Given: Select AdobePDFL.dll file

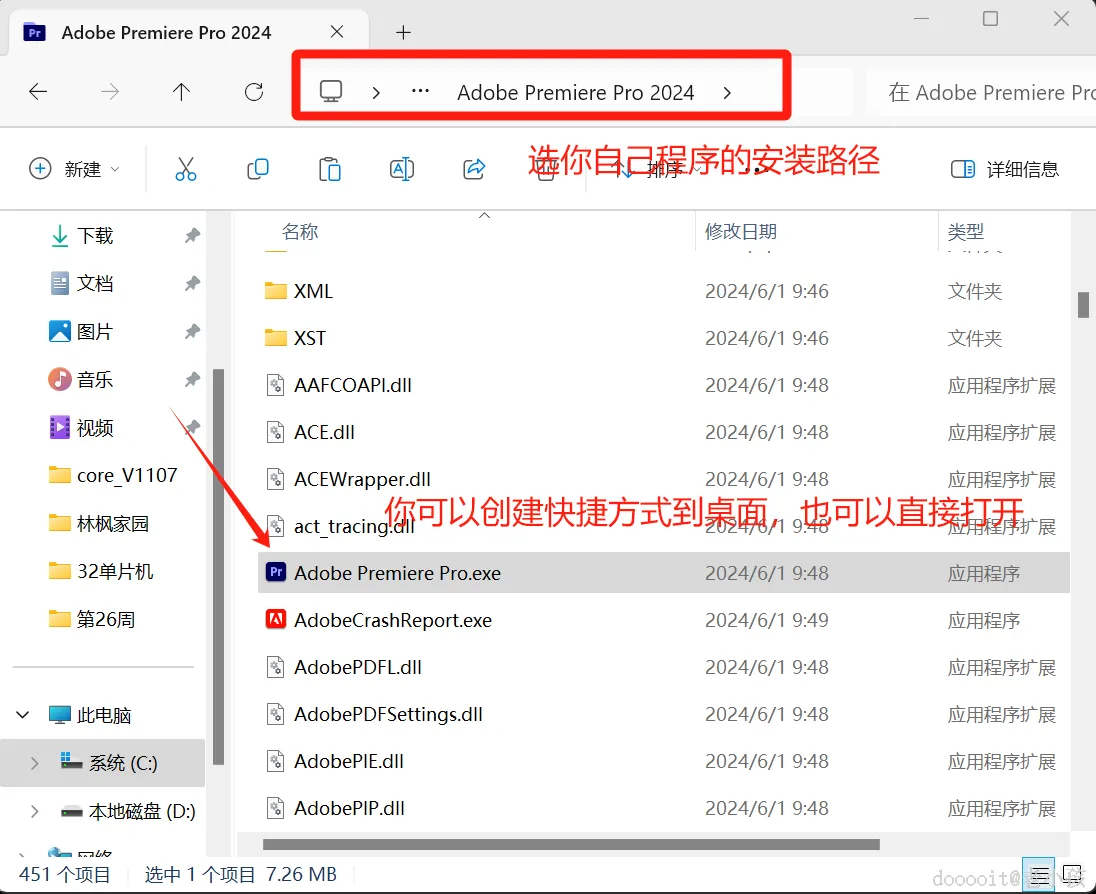Looking at the screenshot, I should coord(344,667).
